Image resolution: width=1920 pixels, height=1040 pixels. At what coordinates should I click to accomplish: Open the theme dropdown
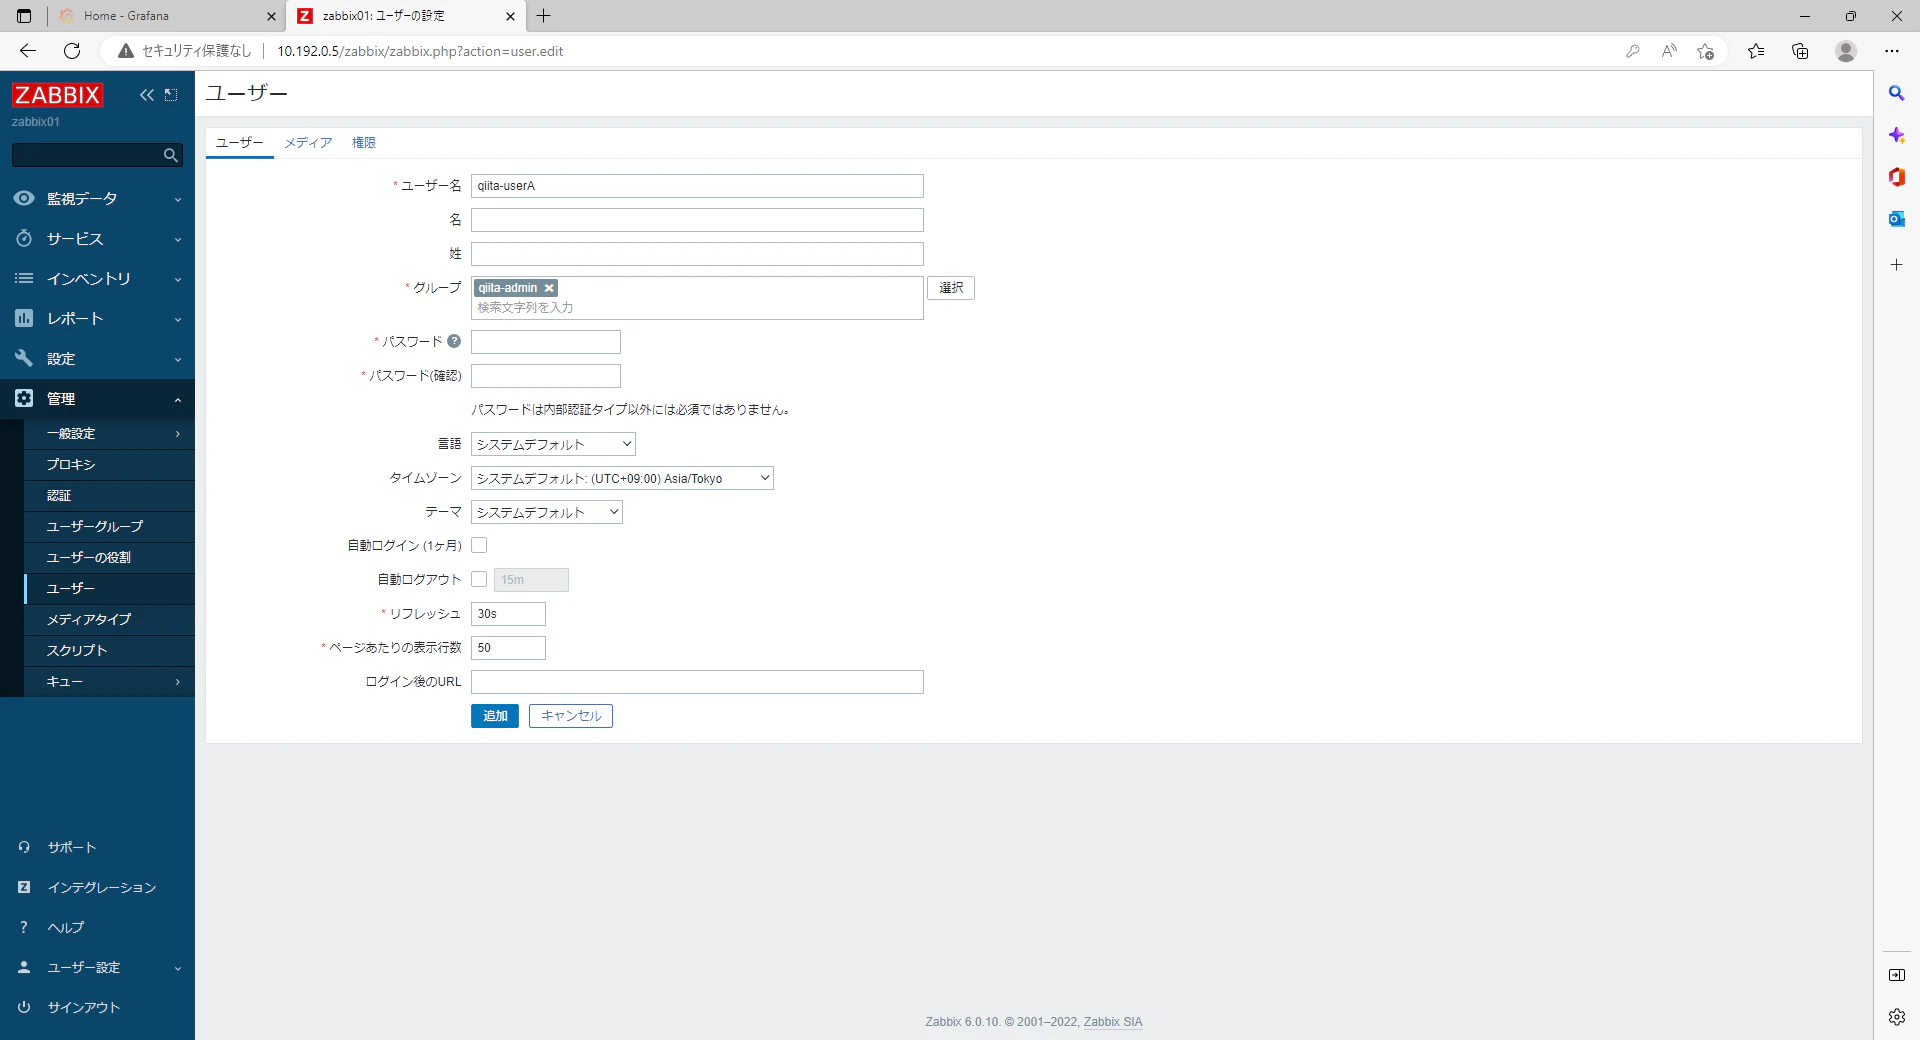point(546,512)
